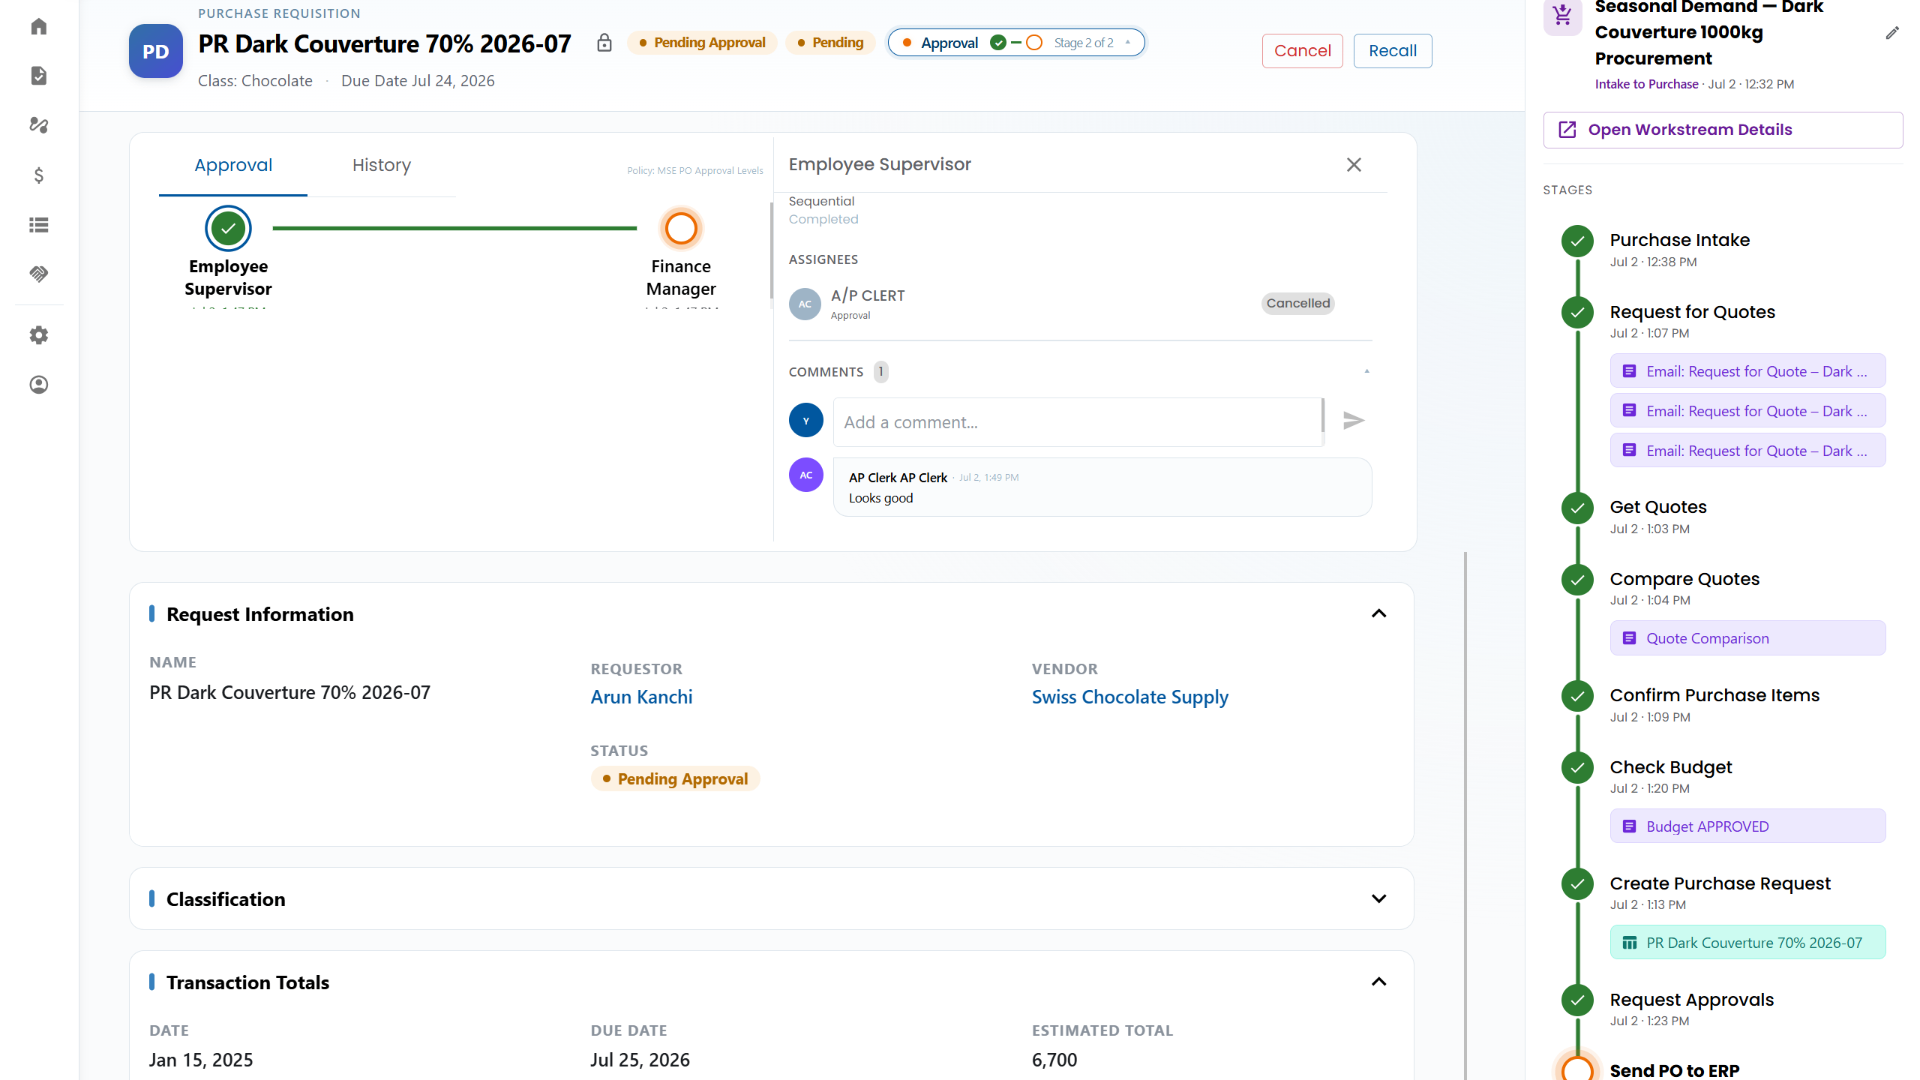Click the Request for Quotes stage checkmark

coord(1577,312)
